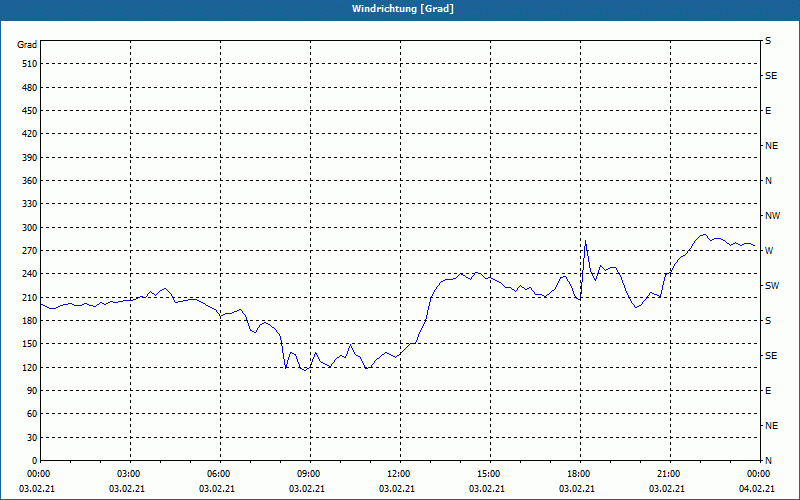
Task: Select the 420 degree axis label
Action: point(30,134)
